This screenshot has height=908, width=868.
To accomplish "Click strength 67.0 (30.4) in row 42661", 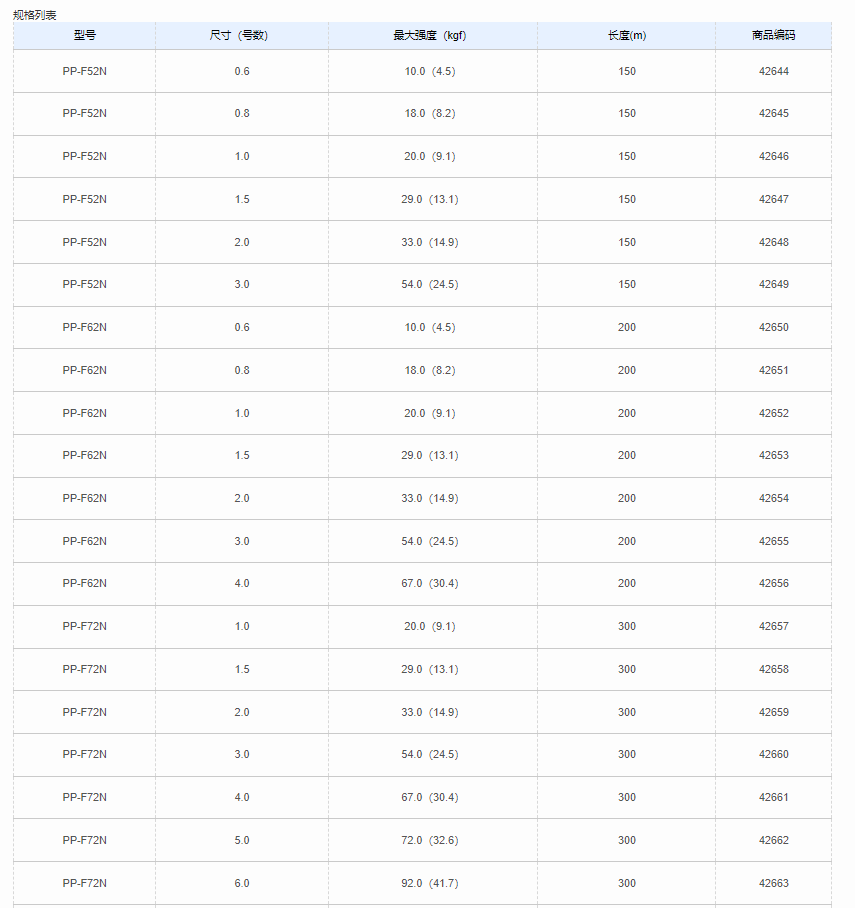I will click(x=430, y=797).
